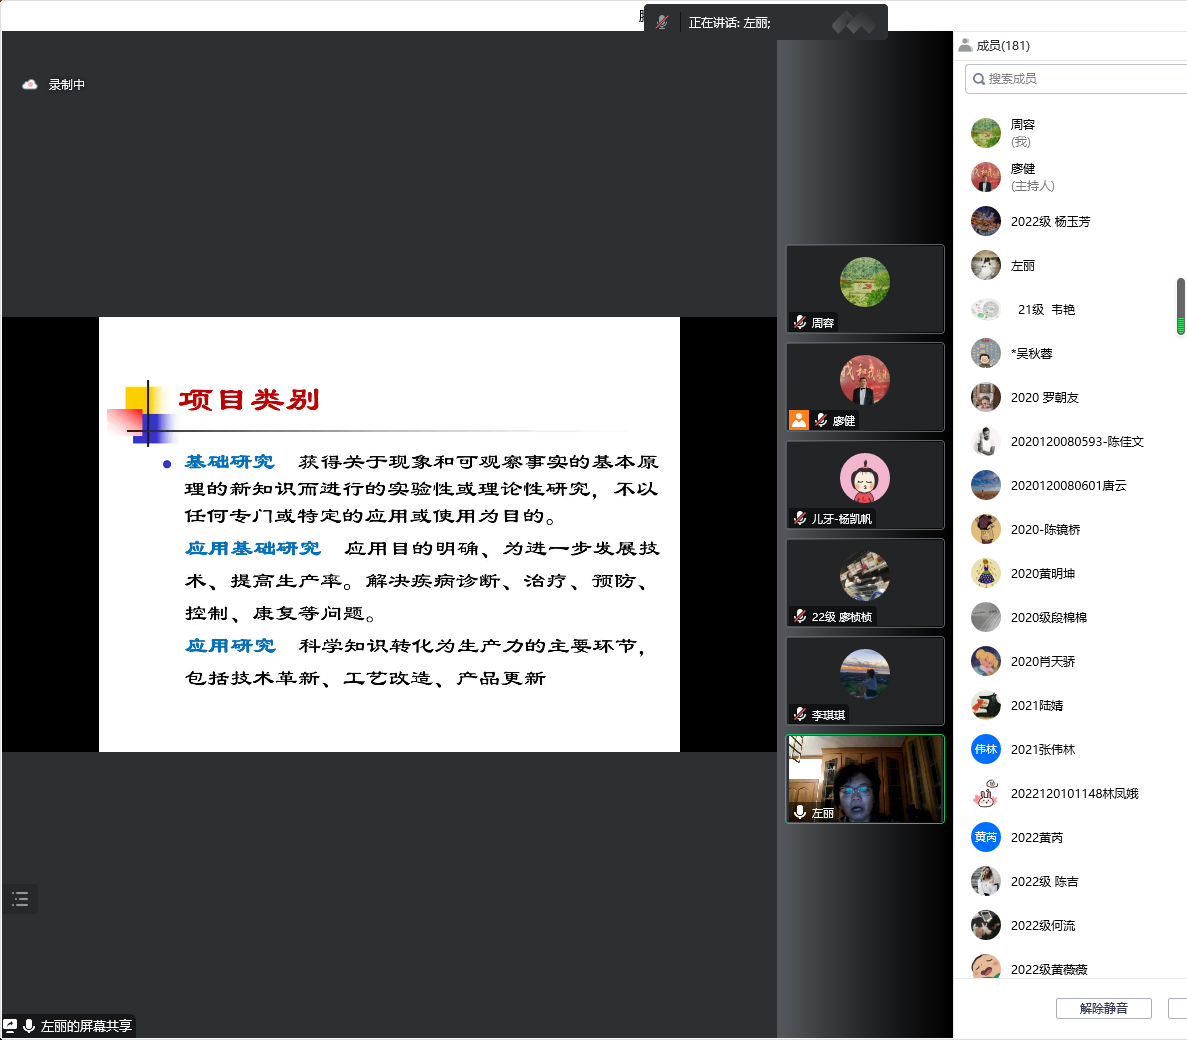Select 2022级 杨玉芳 in the member list
The height and width of the screenshot is (1040, 1187).
click(1050, 221)
